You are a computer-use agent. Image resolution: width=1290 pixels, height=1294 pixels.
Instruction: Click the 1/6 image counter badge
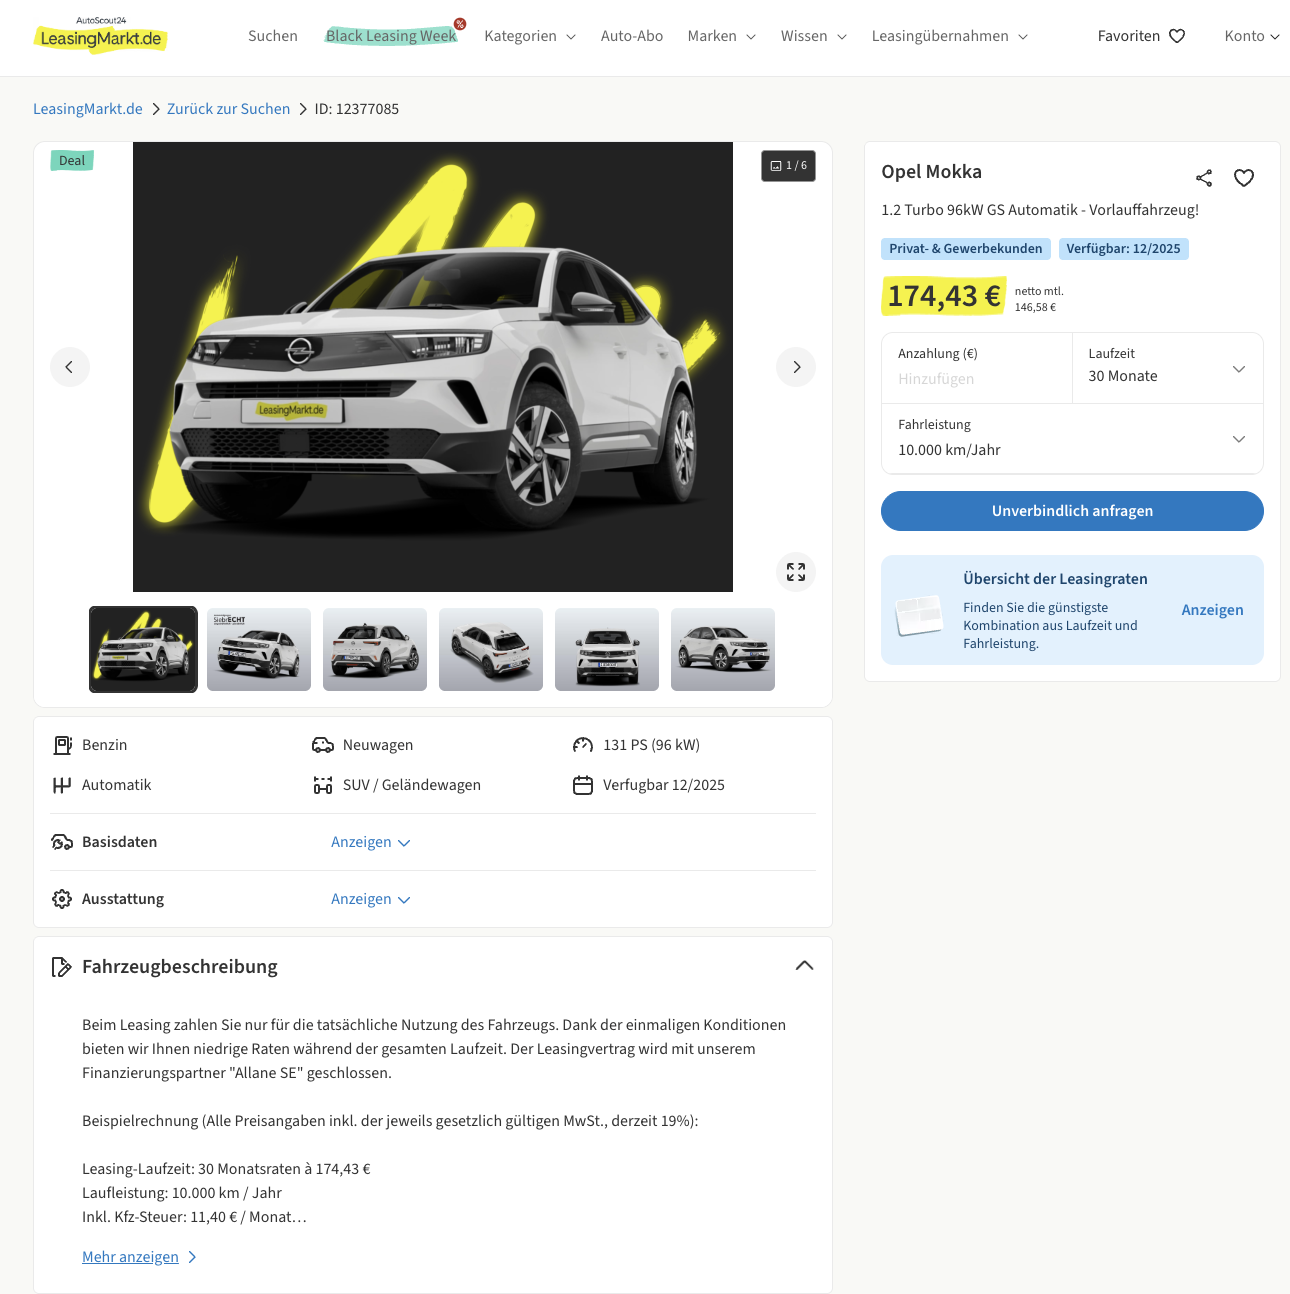tap(788, 166)
